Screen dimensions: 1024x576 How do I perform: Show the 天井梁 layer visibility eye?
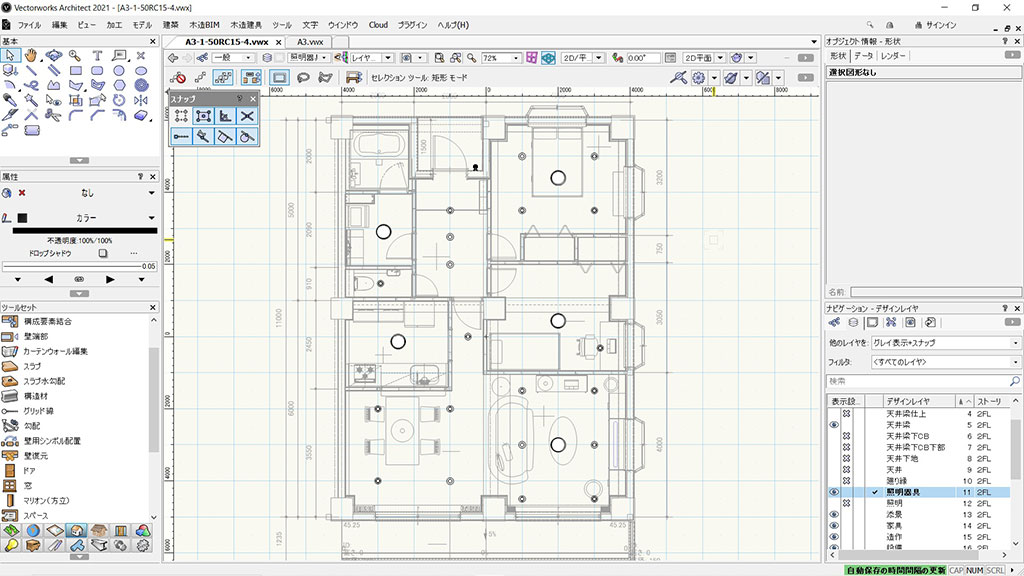click(x=833, y=424)
